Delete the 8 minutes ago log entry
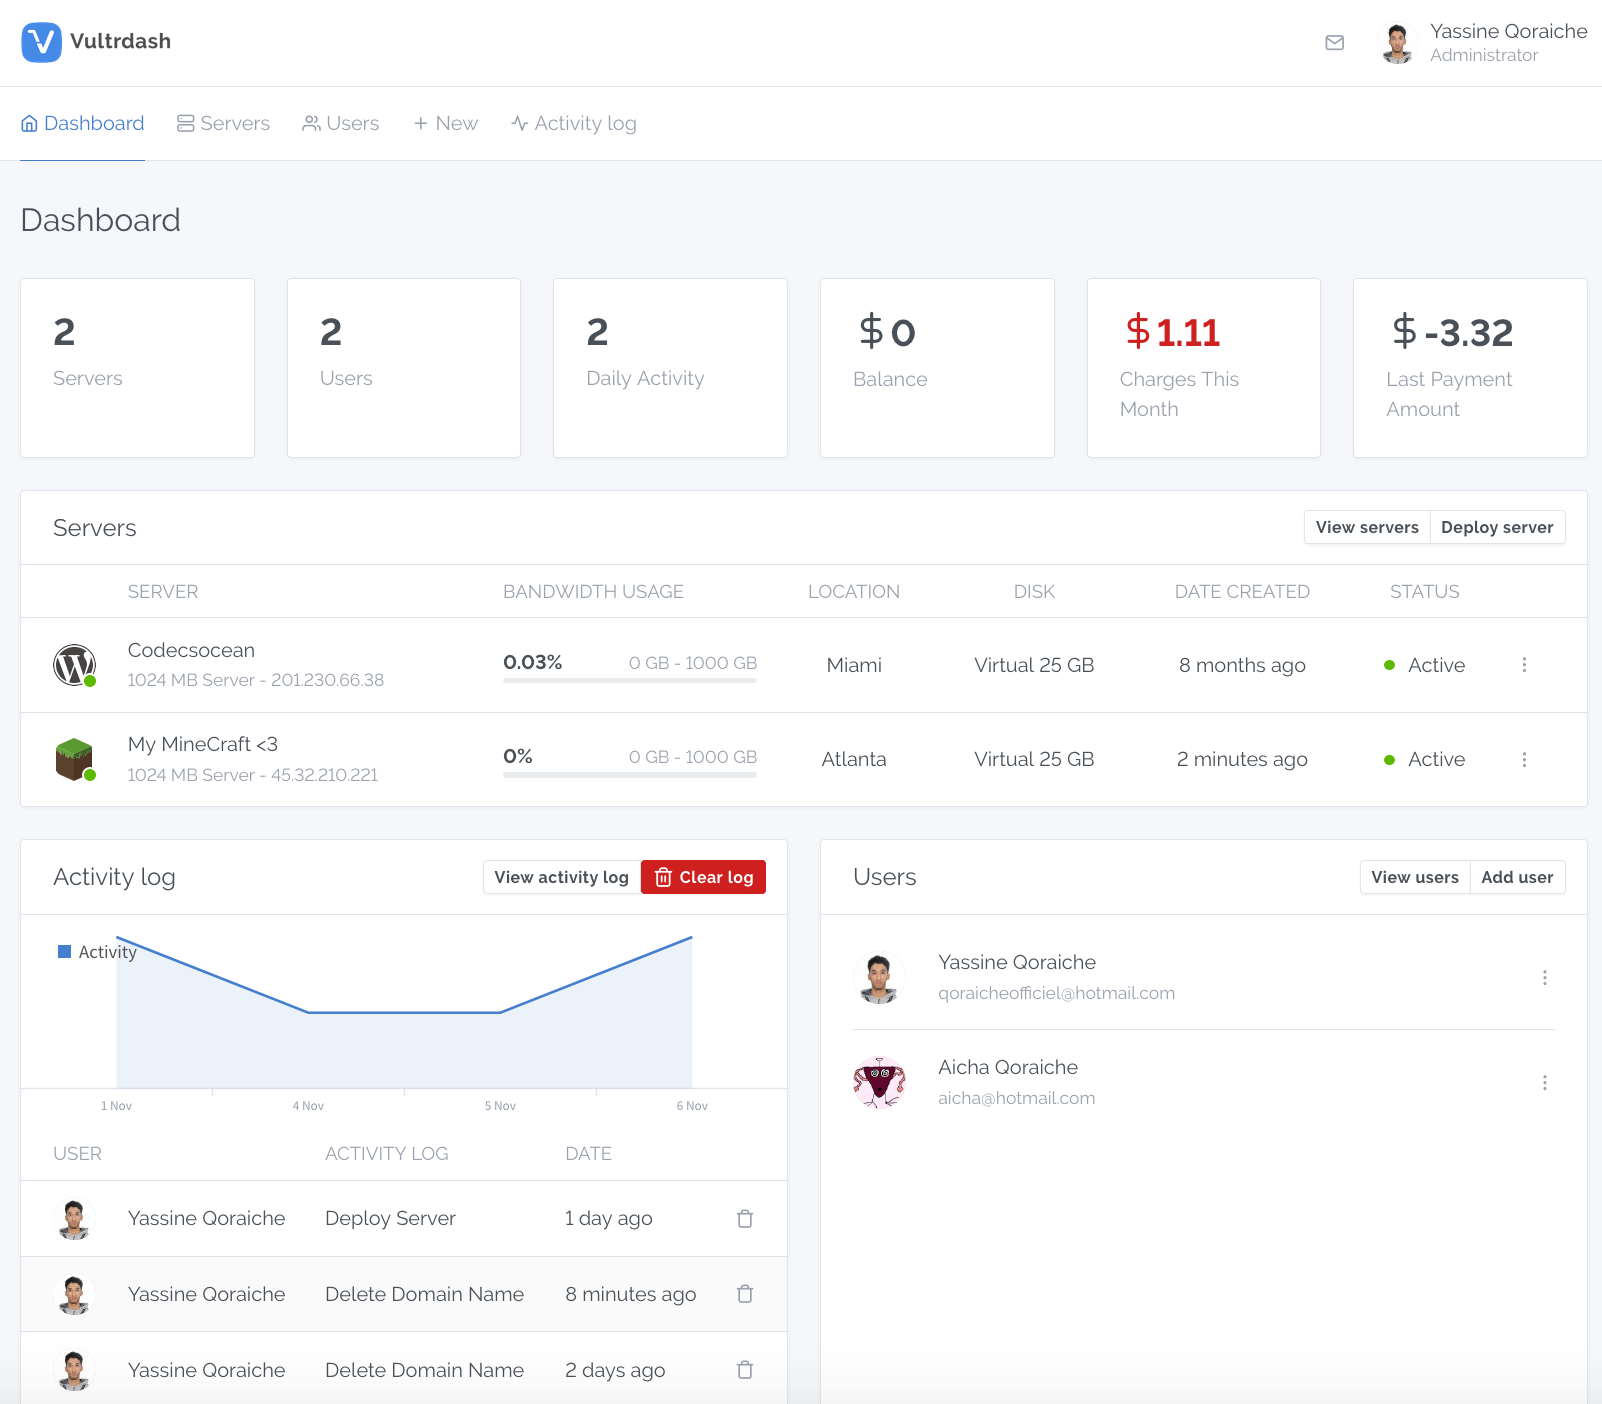Viewport: 1602px width, 1404px height. pos(745,1294)
